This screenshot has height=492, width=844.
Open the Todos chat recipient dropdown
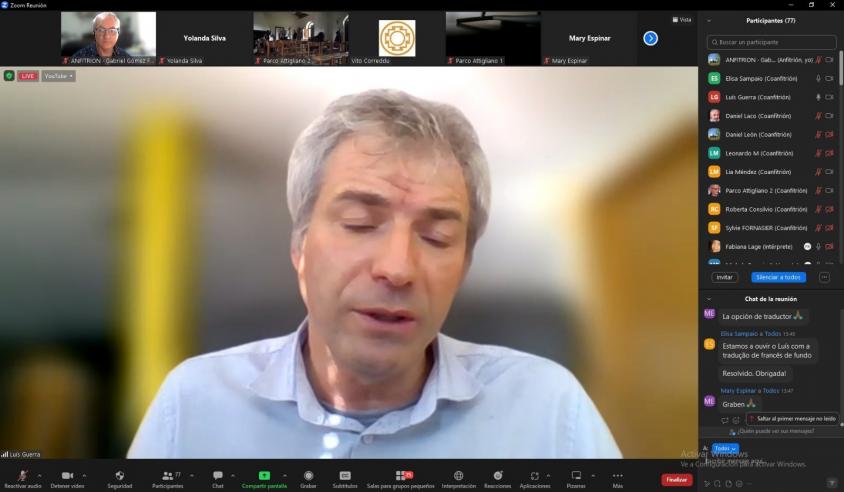coord(725,448)
